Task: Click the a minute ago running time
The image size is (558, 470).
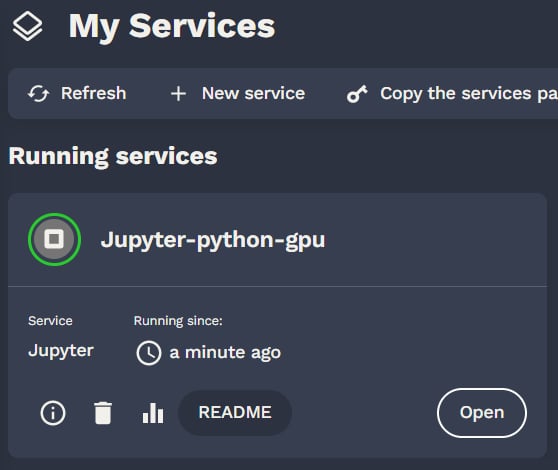Action: tap(225, 353)
